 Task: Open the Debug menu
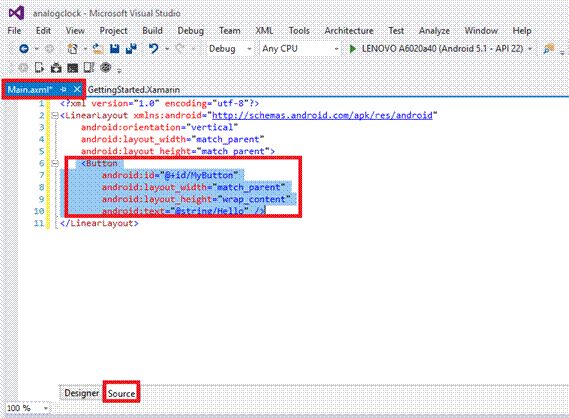point(191,30)
